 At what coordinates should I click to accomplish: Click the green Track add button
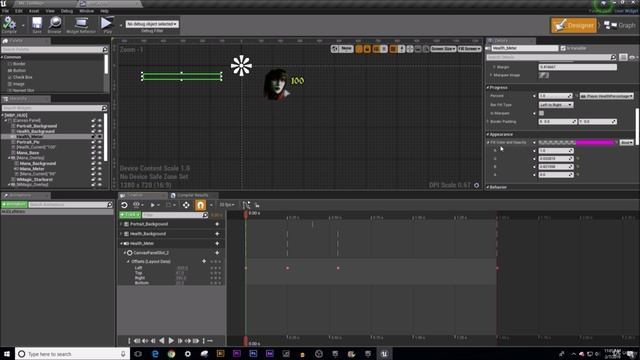coord(130,215)
